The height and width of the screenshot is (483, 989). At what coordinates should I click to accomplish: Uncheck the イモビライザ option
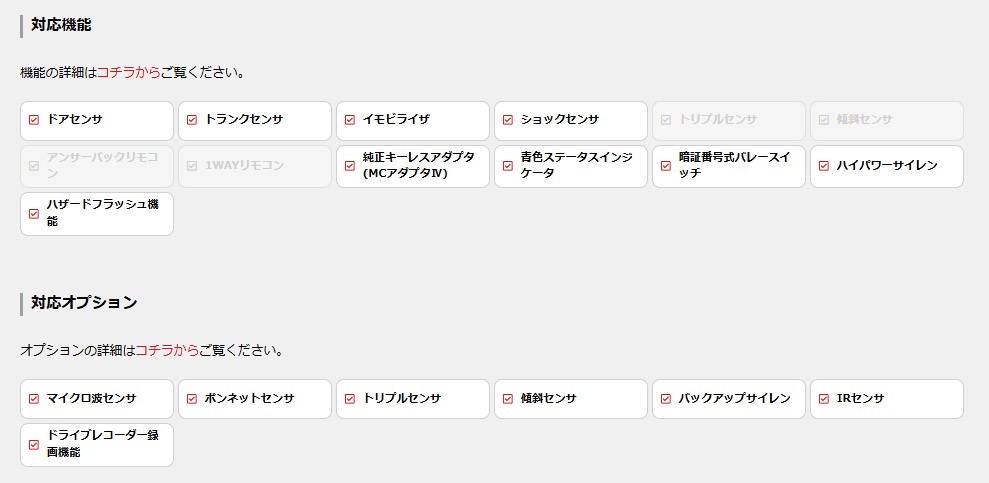point(350,120)
